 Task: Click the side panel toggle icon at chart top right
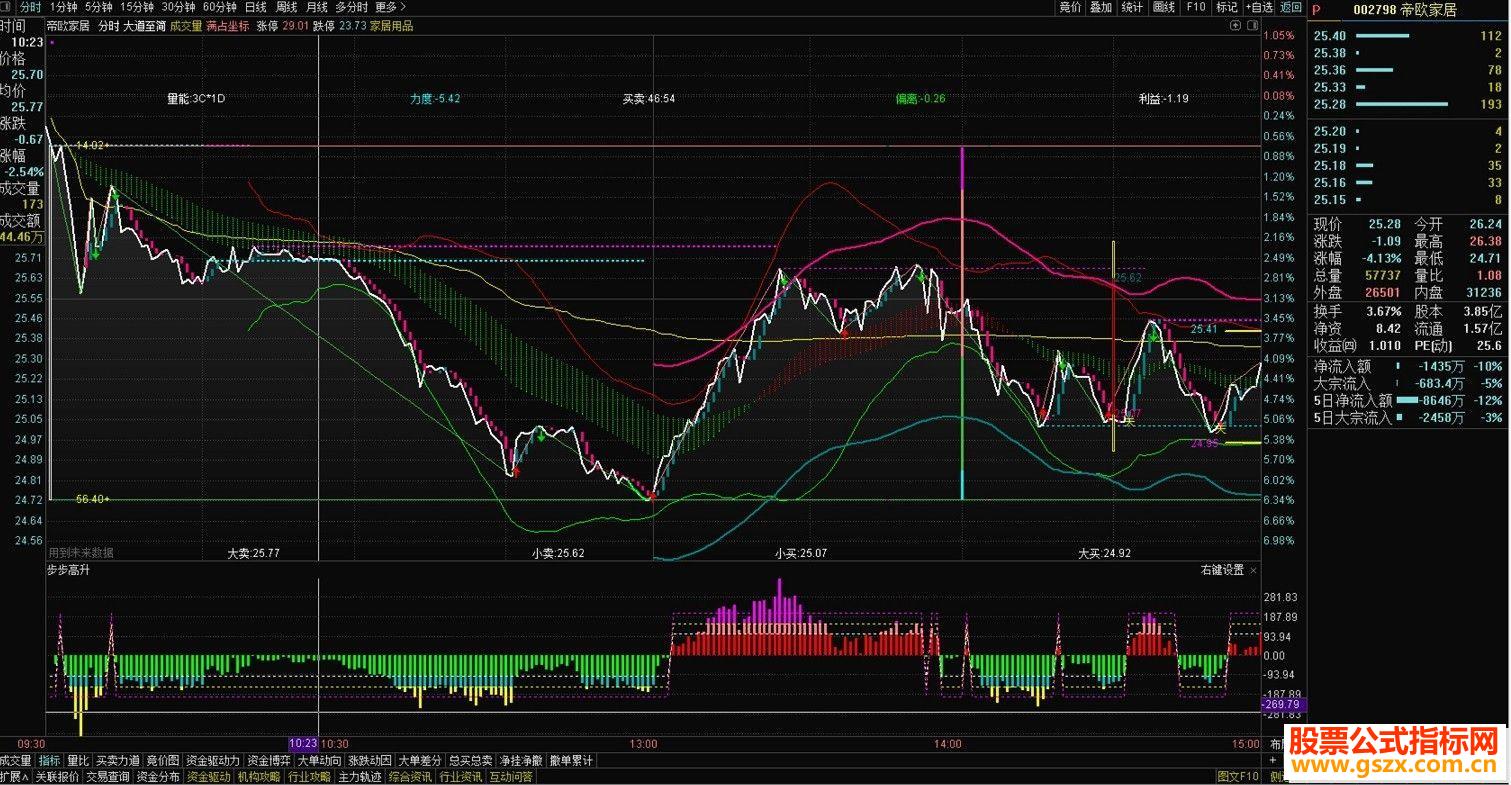click(1252, 25)
